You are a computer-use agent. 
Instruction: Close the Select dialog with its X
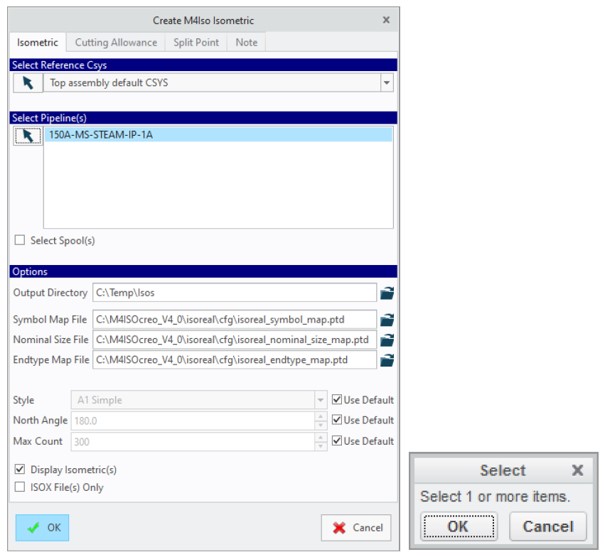coord(577,470)
